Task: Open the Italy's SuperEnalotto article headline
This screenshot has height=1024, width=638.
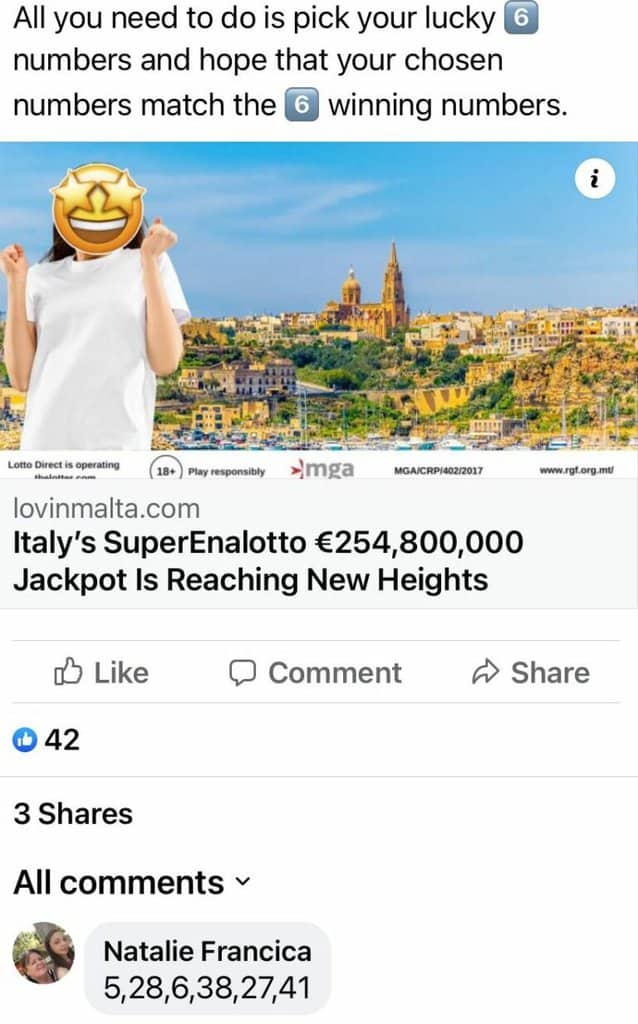Action: (x=268, y=561)
